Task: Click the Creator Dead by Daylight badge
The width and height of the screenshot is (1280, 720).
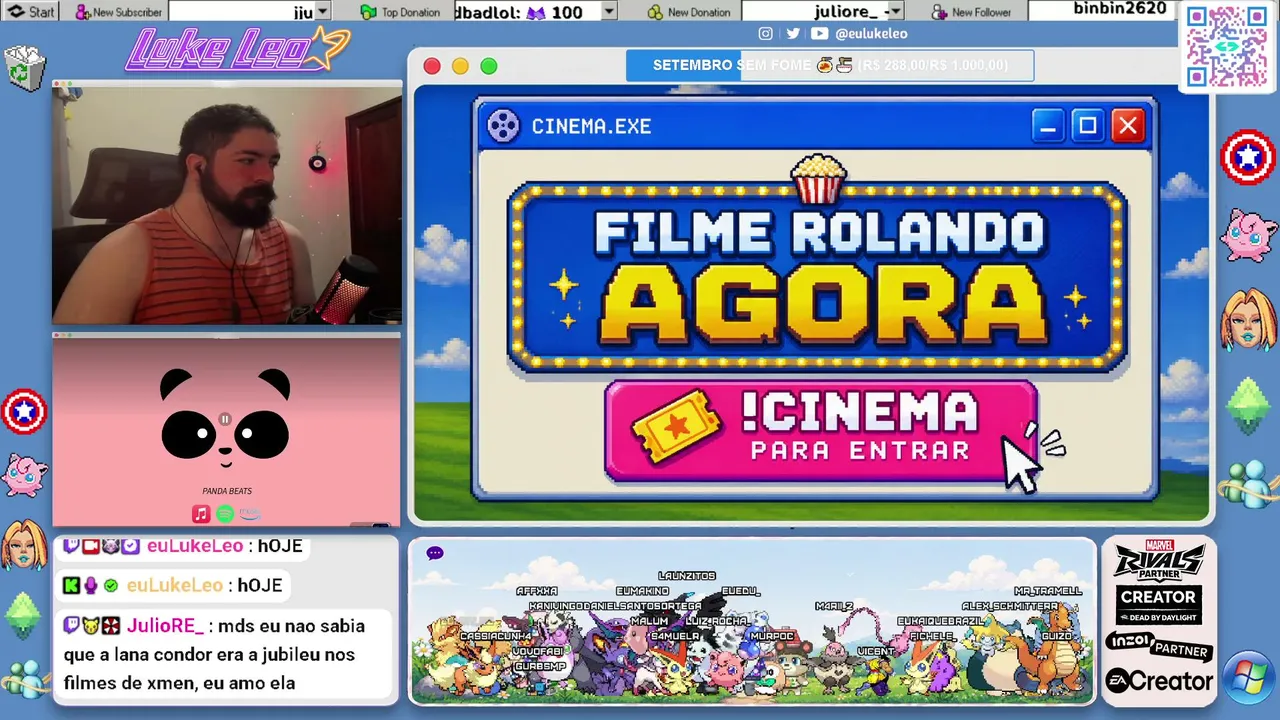Action: pos(1158,604)
